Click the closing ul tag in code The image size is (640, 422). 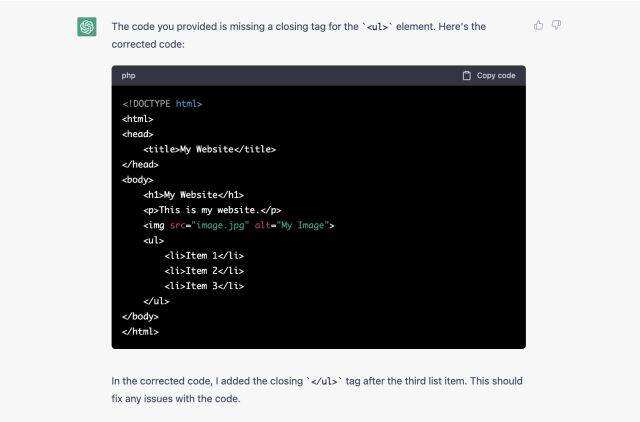click(x=157, y=300)
